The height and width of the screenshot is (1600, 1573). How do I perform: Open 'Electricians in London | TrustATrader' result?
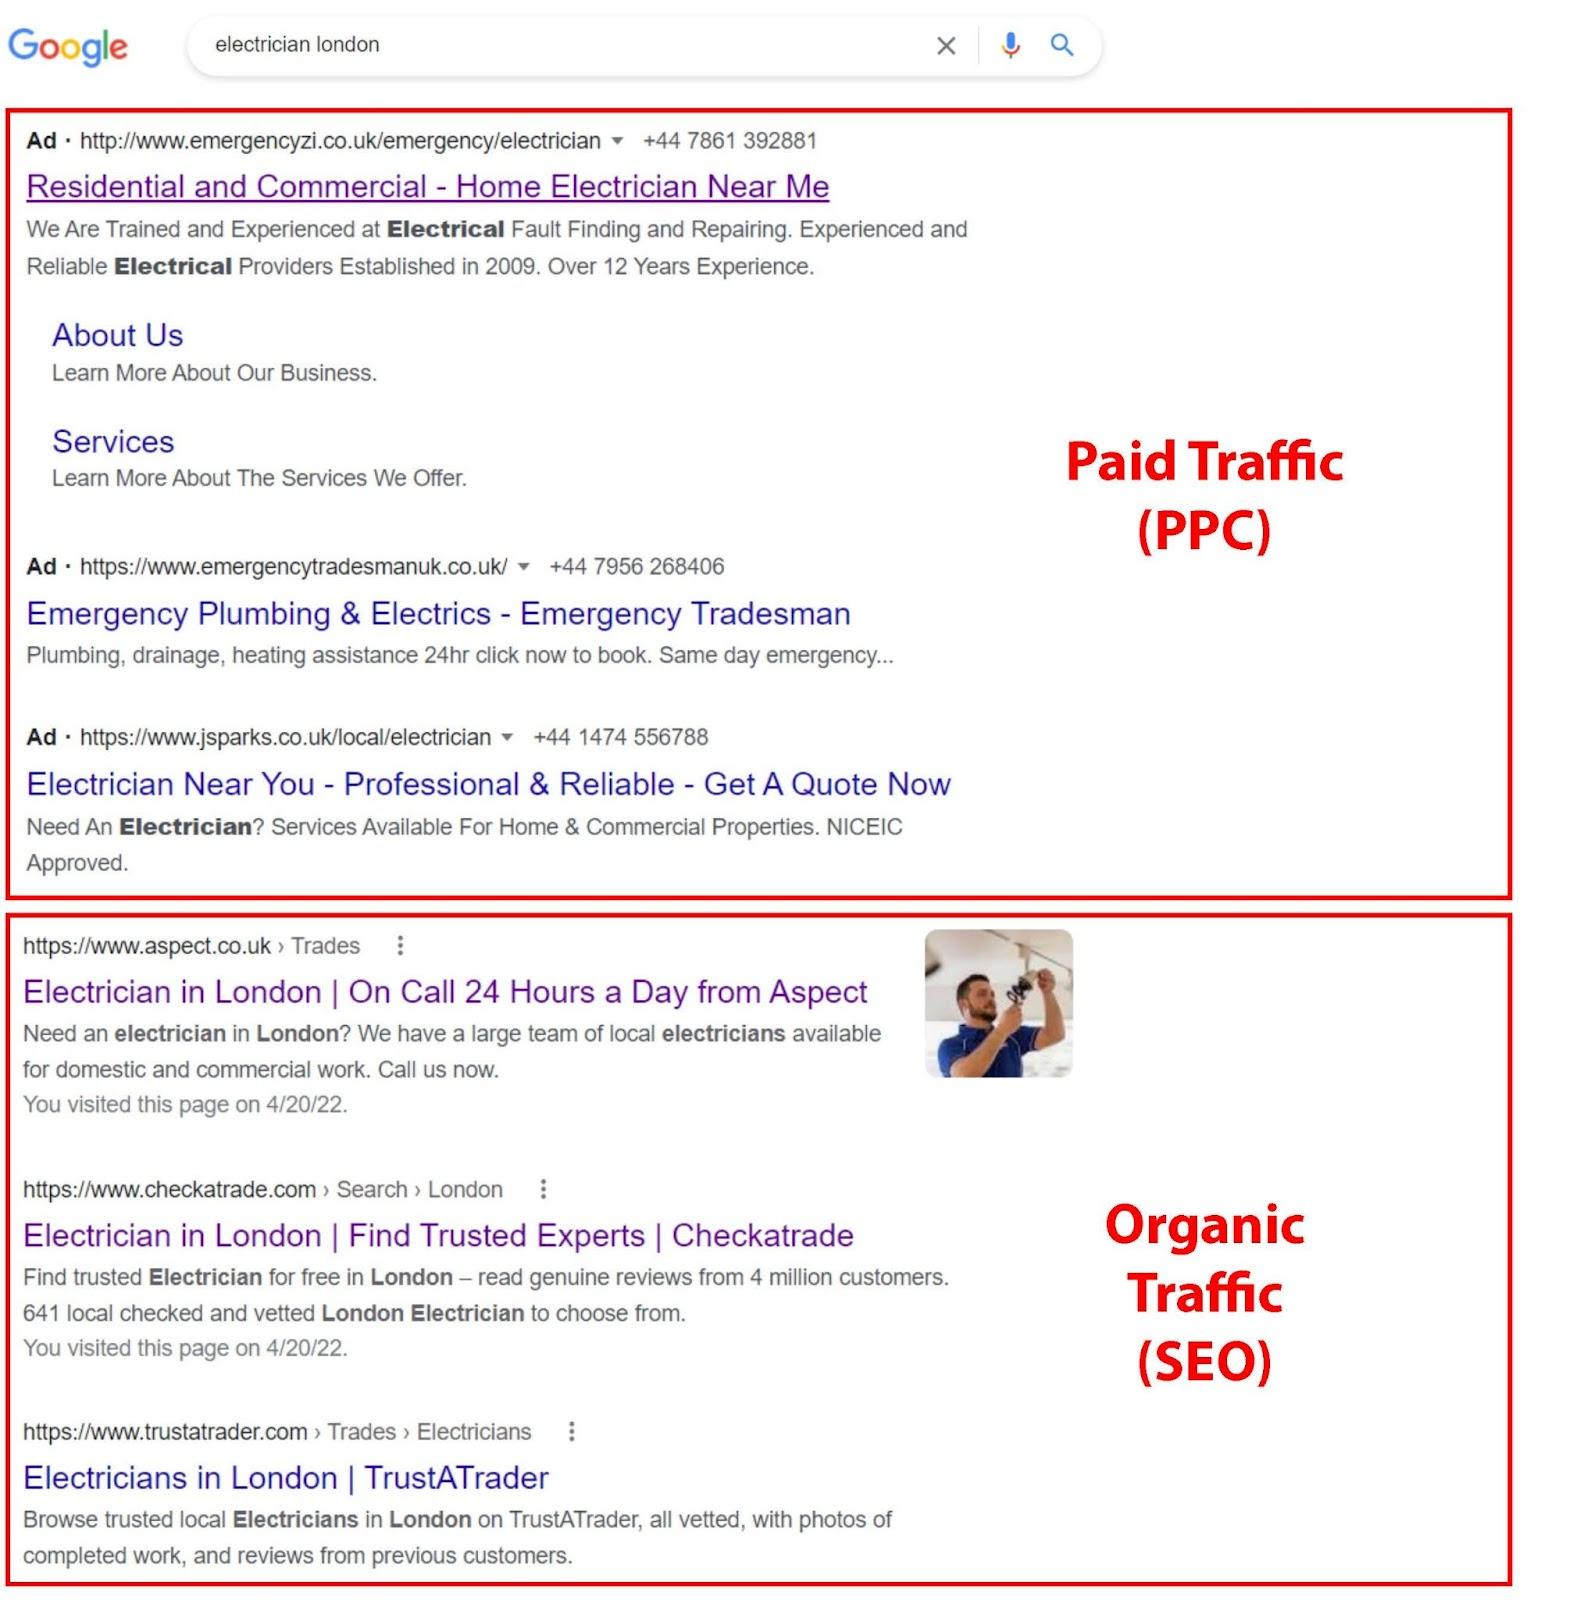point(286,1478)
